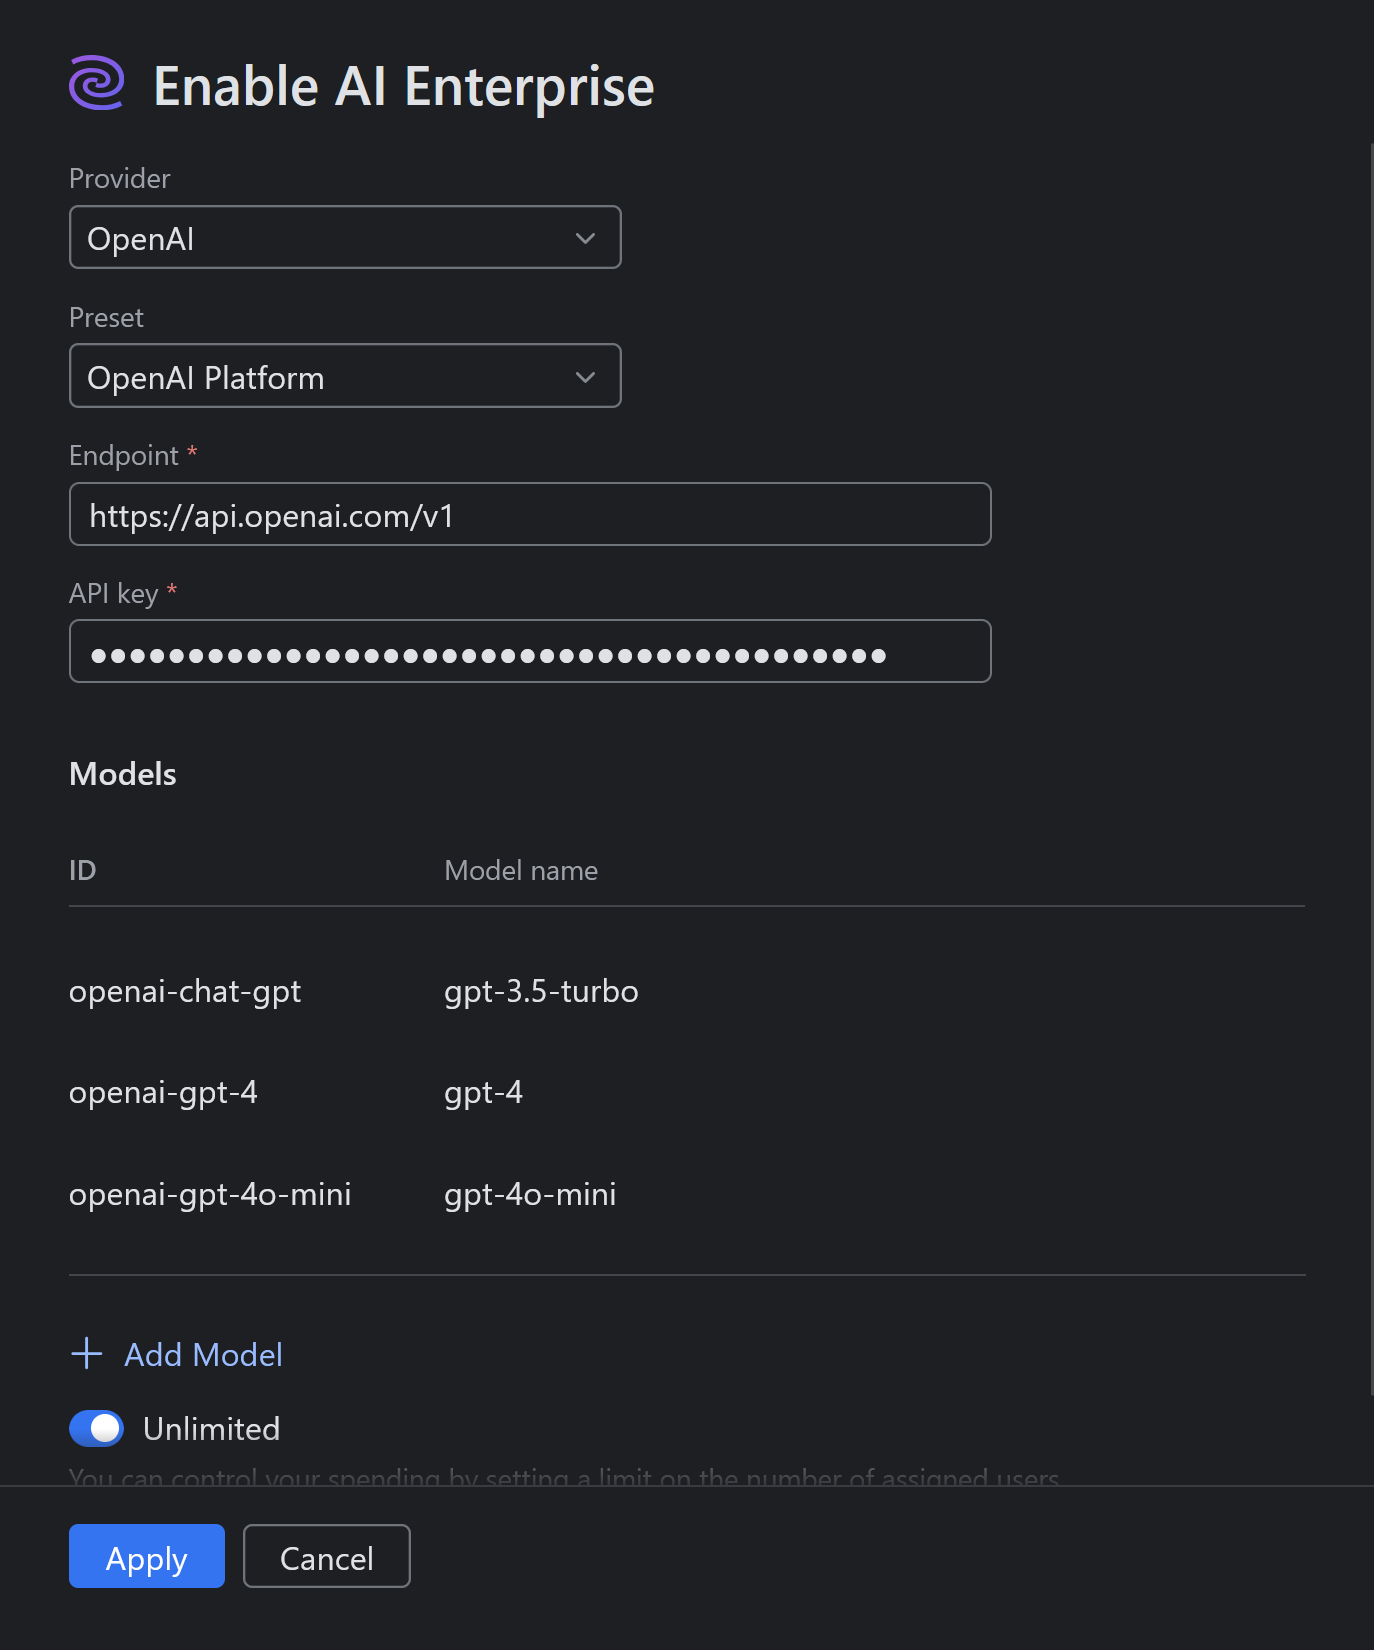Select the openai-gpt-4 model ID
This screenshot has height=1650, width=1374.
pos(163,1092)
